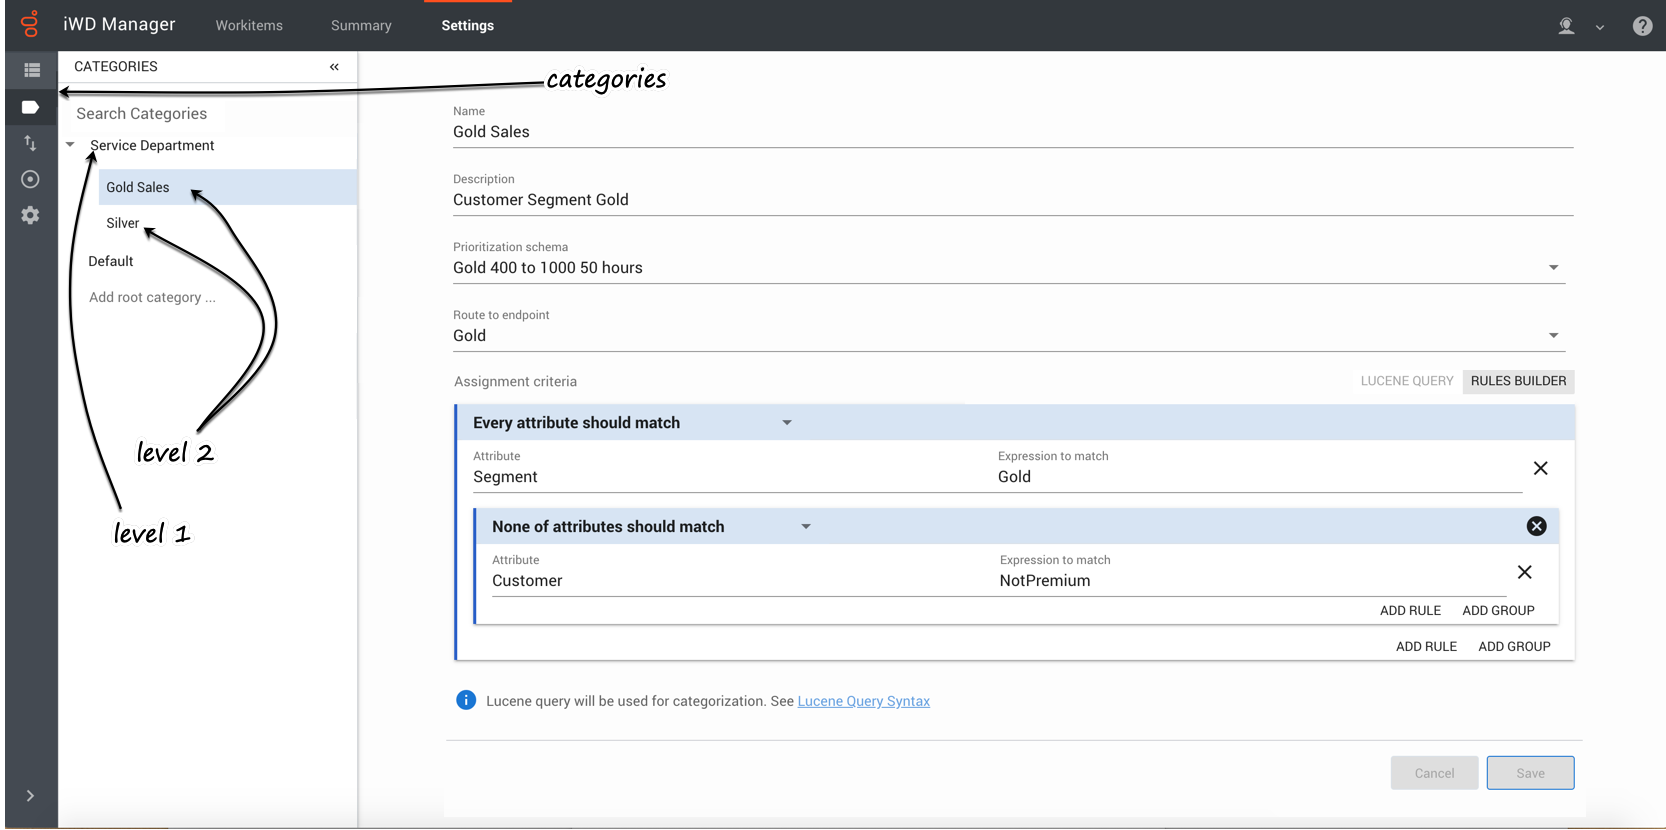1666x830 pixels.
Task: Select the categories tag sidebar icon
Action: [x=31, y=107]
